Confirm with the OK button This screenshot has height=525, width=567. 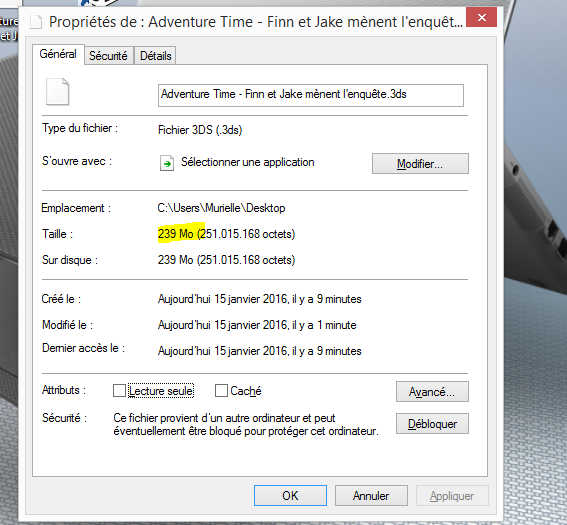click(290, 496)
